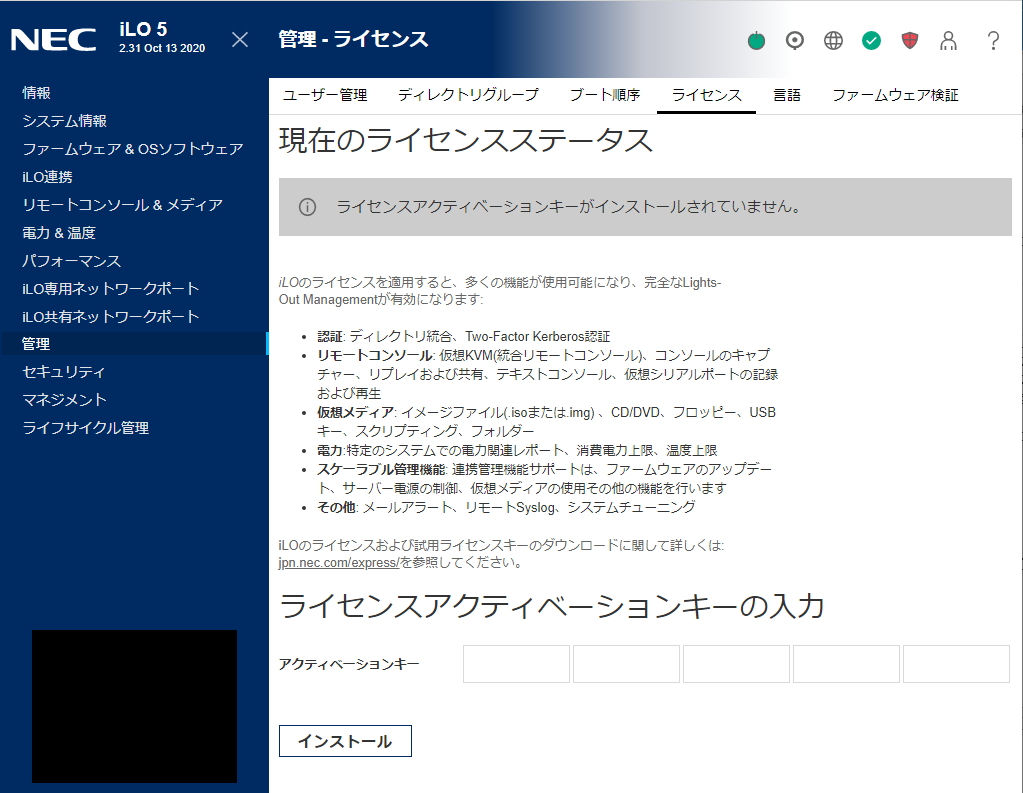Click the third activation key field

pos(736,664)
